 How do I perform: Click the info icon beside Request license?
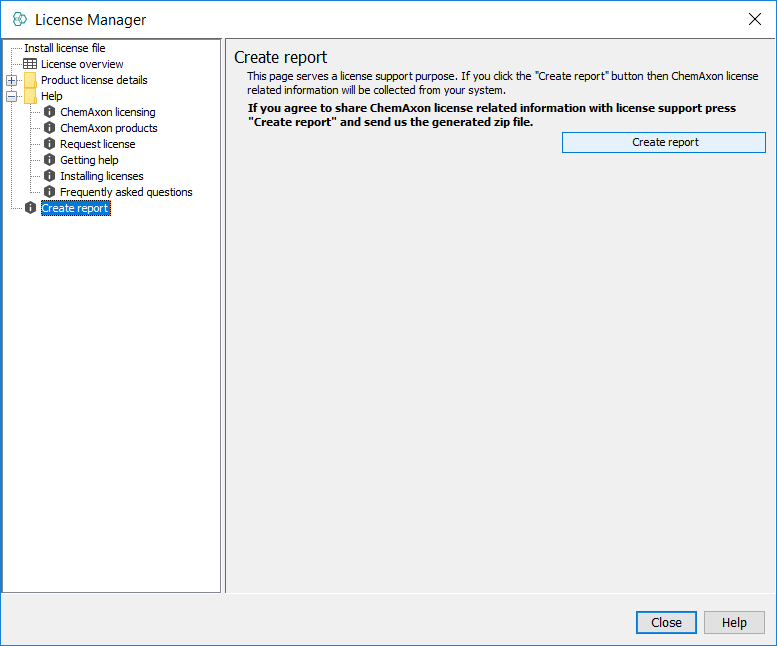(x=49, y=144)
